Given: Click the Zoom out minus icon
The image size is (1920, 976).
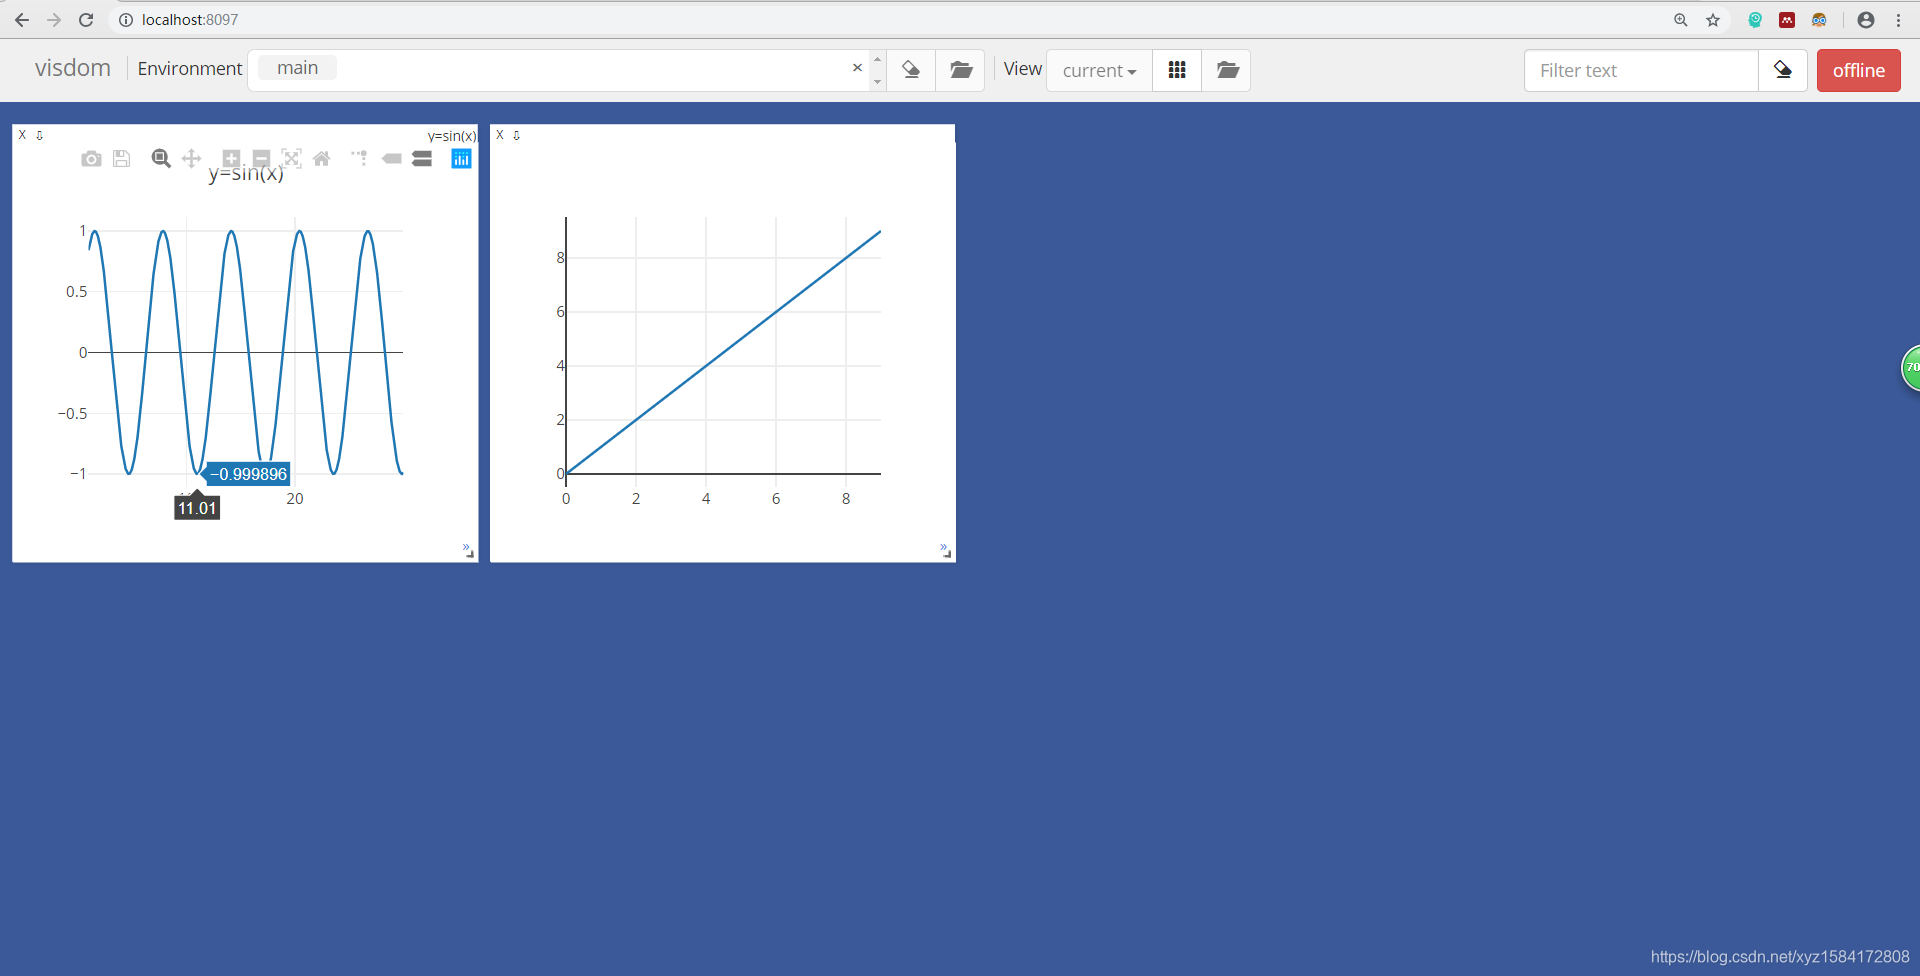Looking at the screenshot, I should pyautogui.click(x=261, y=159).
